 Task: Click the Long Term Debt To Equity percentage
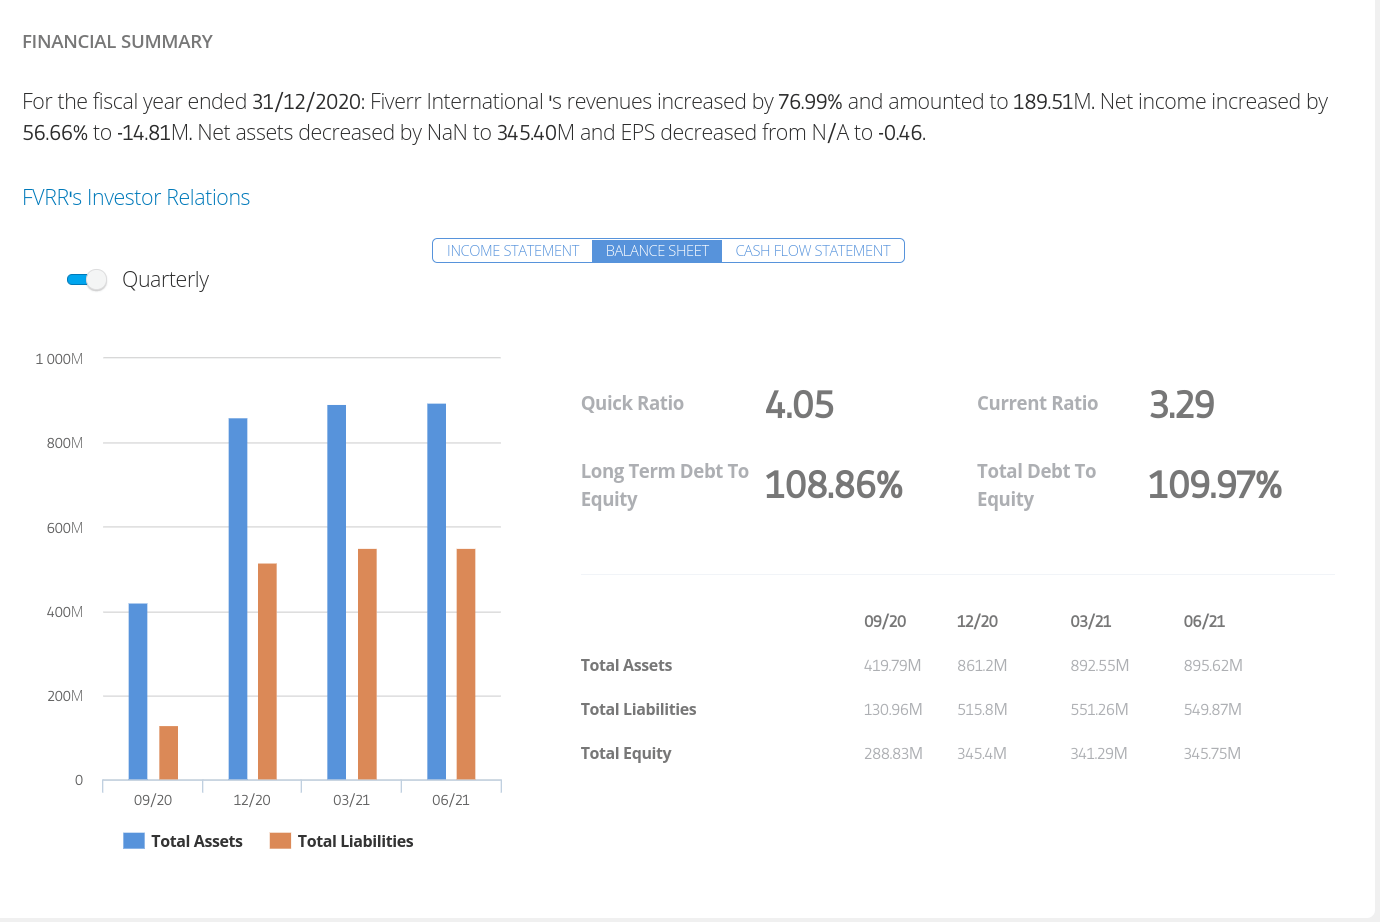pos(834,485)
